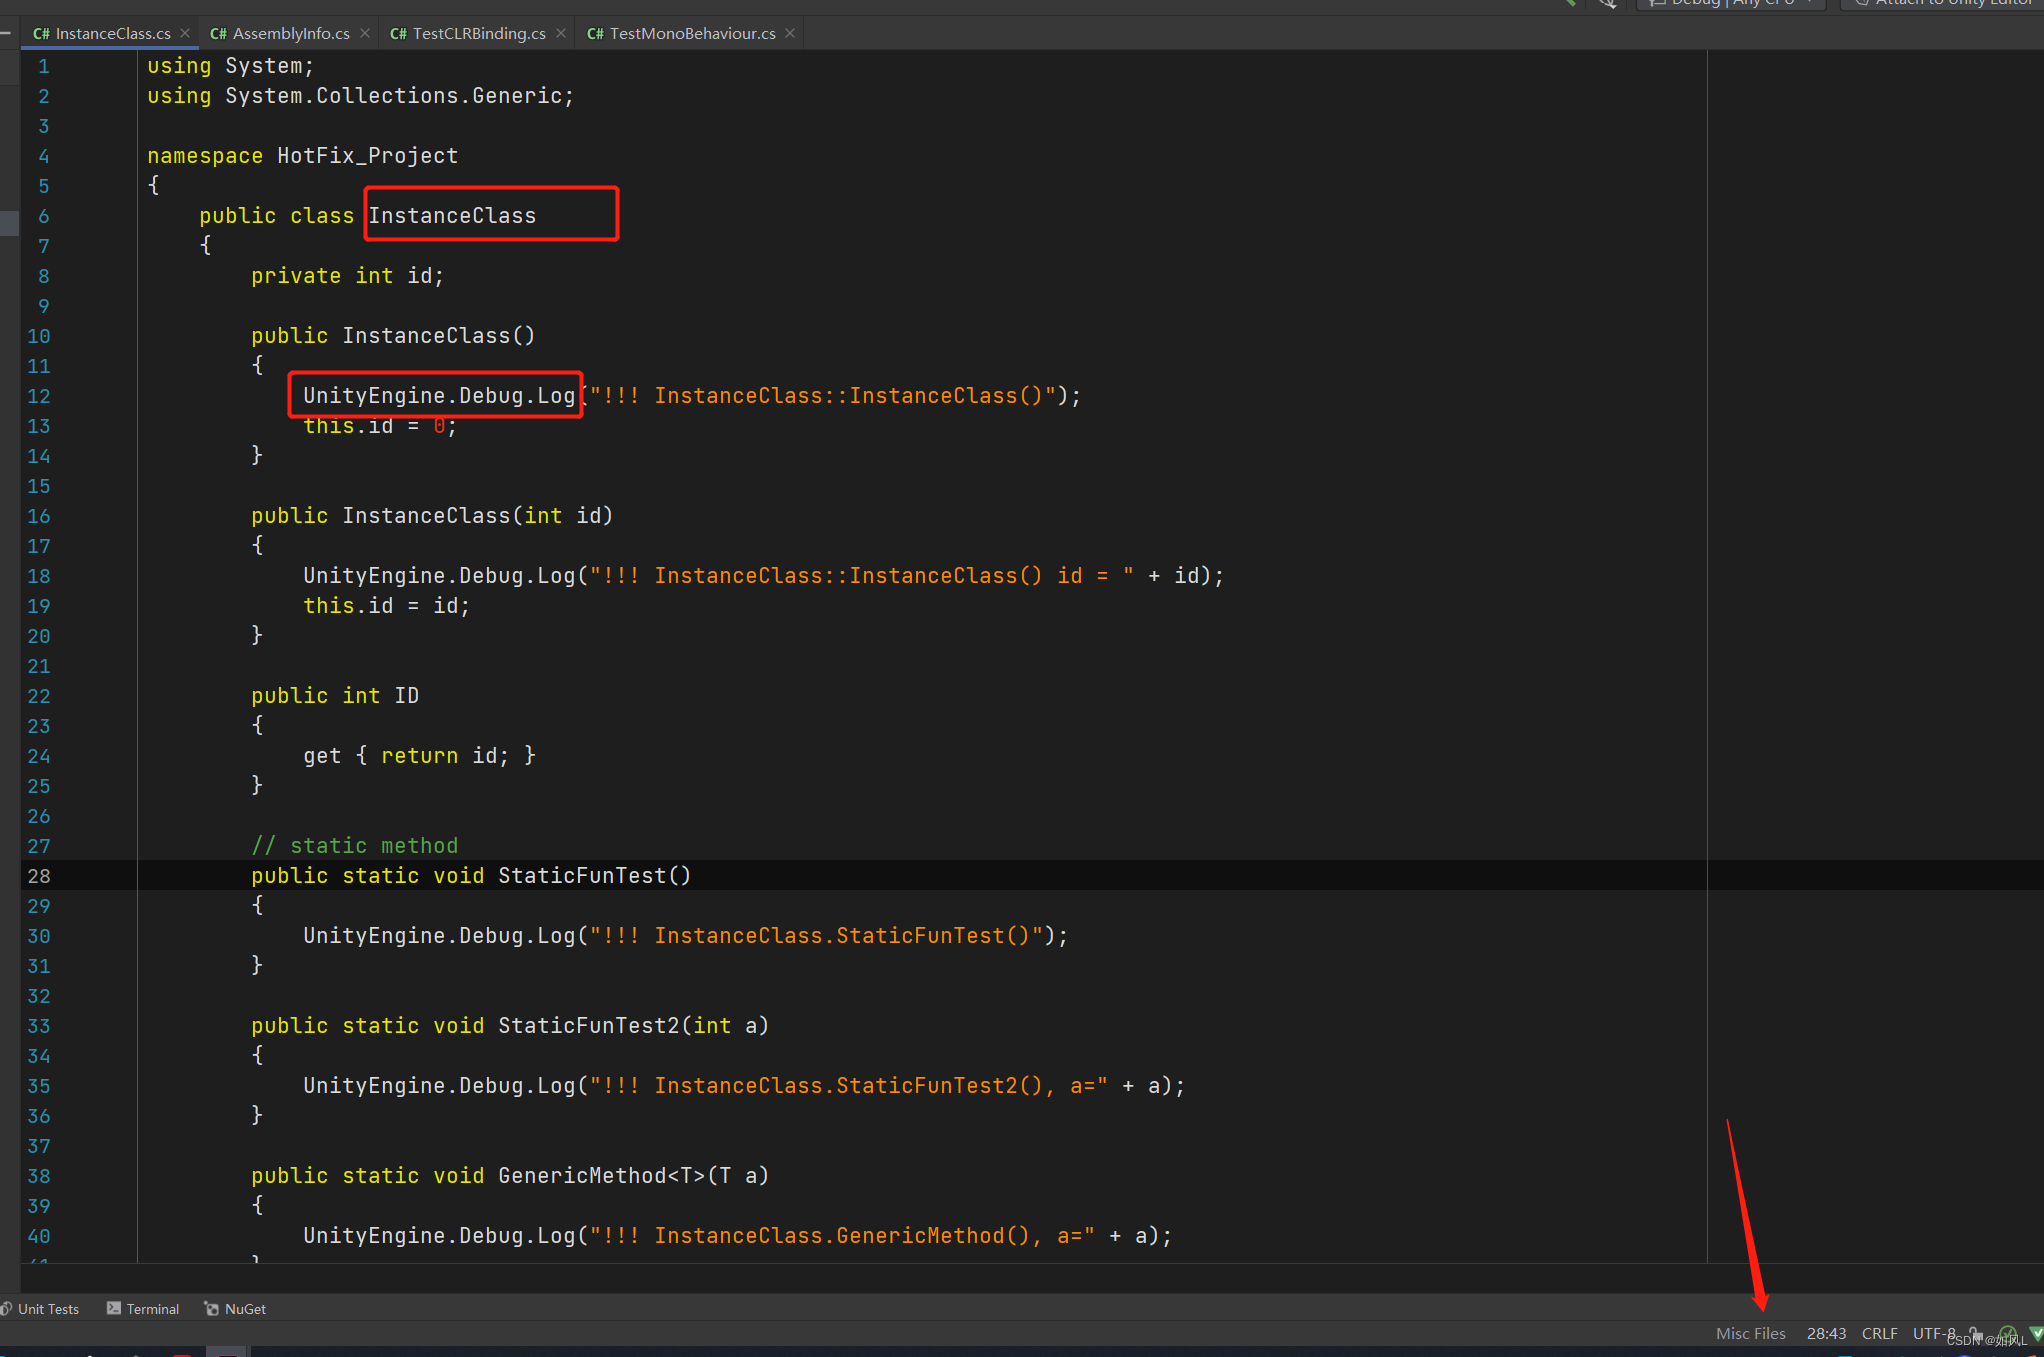This screenshot has width=2044, height=1357.
Task: Change CRLF line separator setting
Action: 1879,1333
